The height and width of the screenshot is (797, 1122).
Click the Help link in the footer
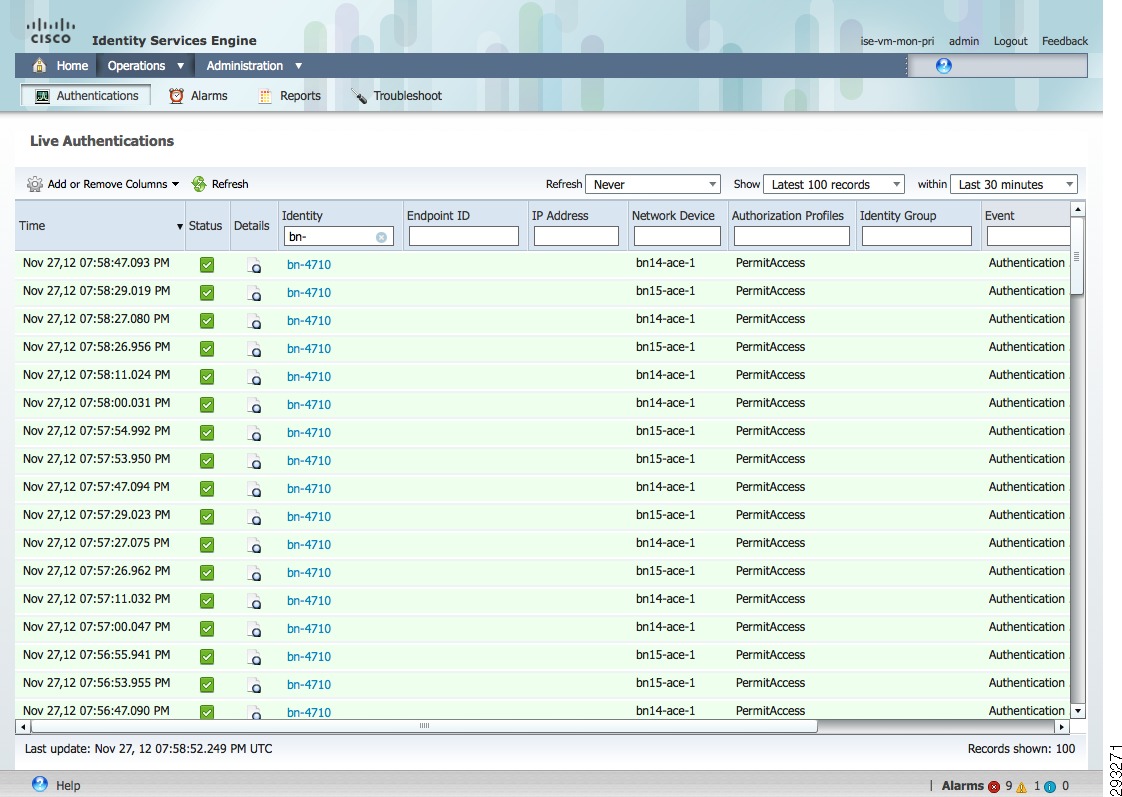68,786
